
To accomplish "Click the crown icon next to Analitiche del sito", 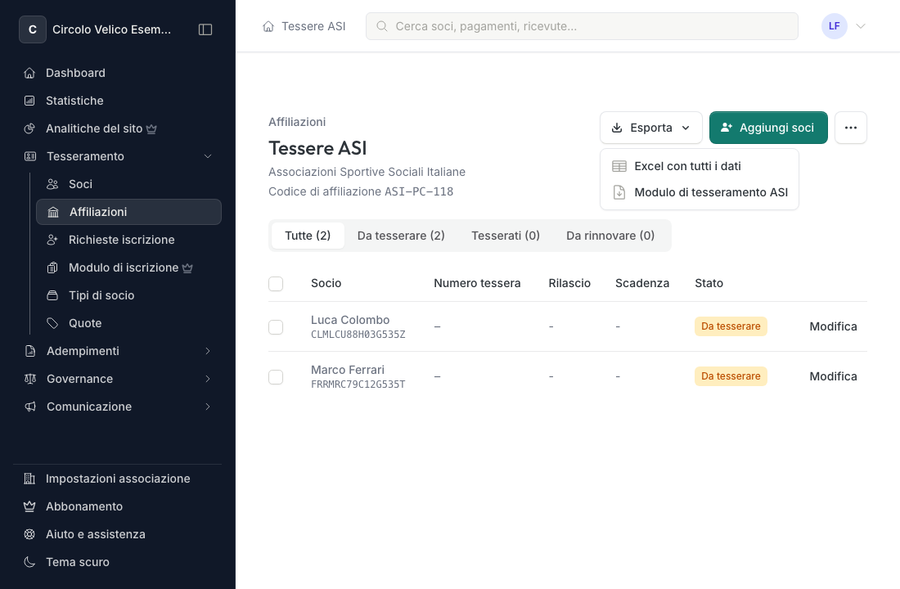I will 152,129.
